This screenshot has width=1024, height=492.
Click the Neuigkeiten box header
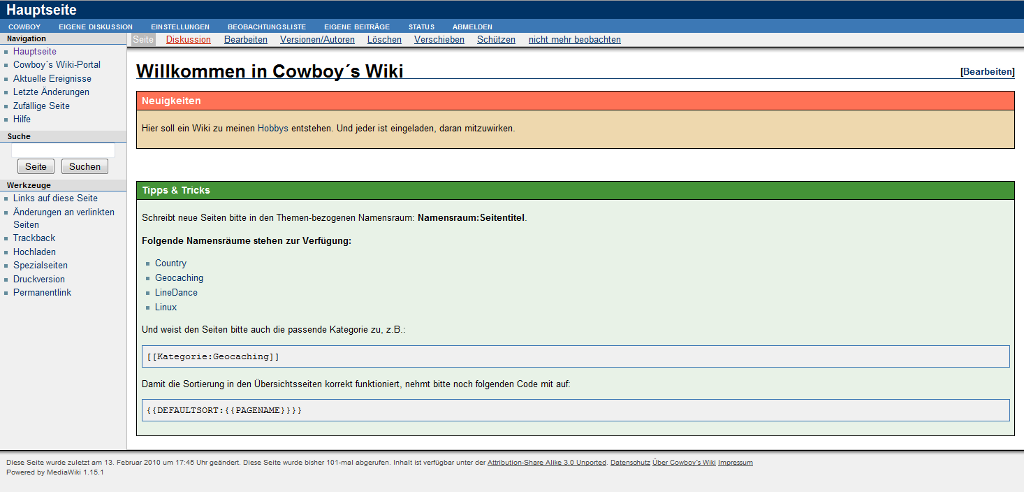[x=575, y=101]
